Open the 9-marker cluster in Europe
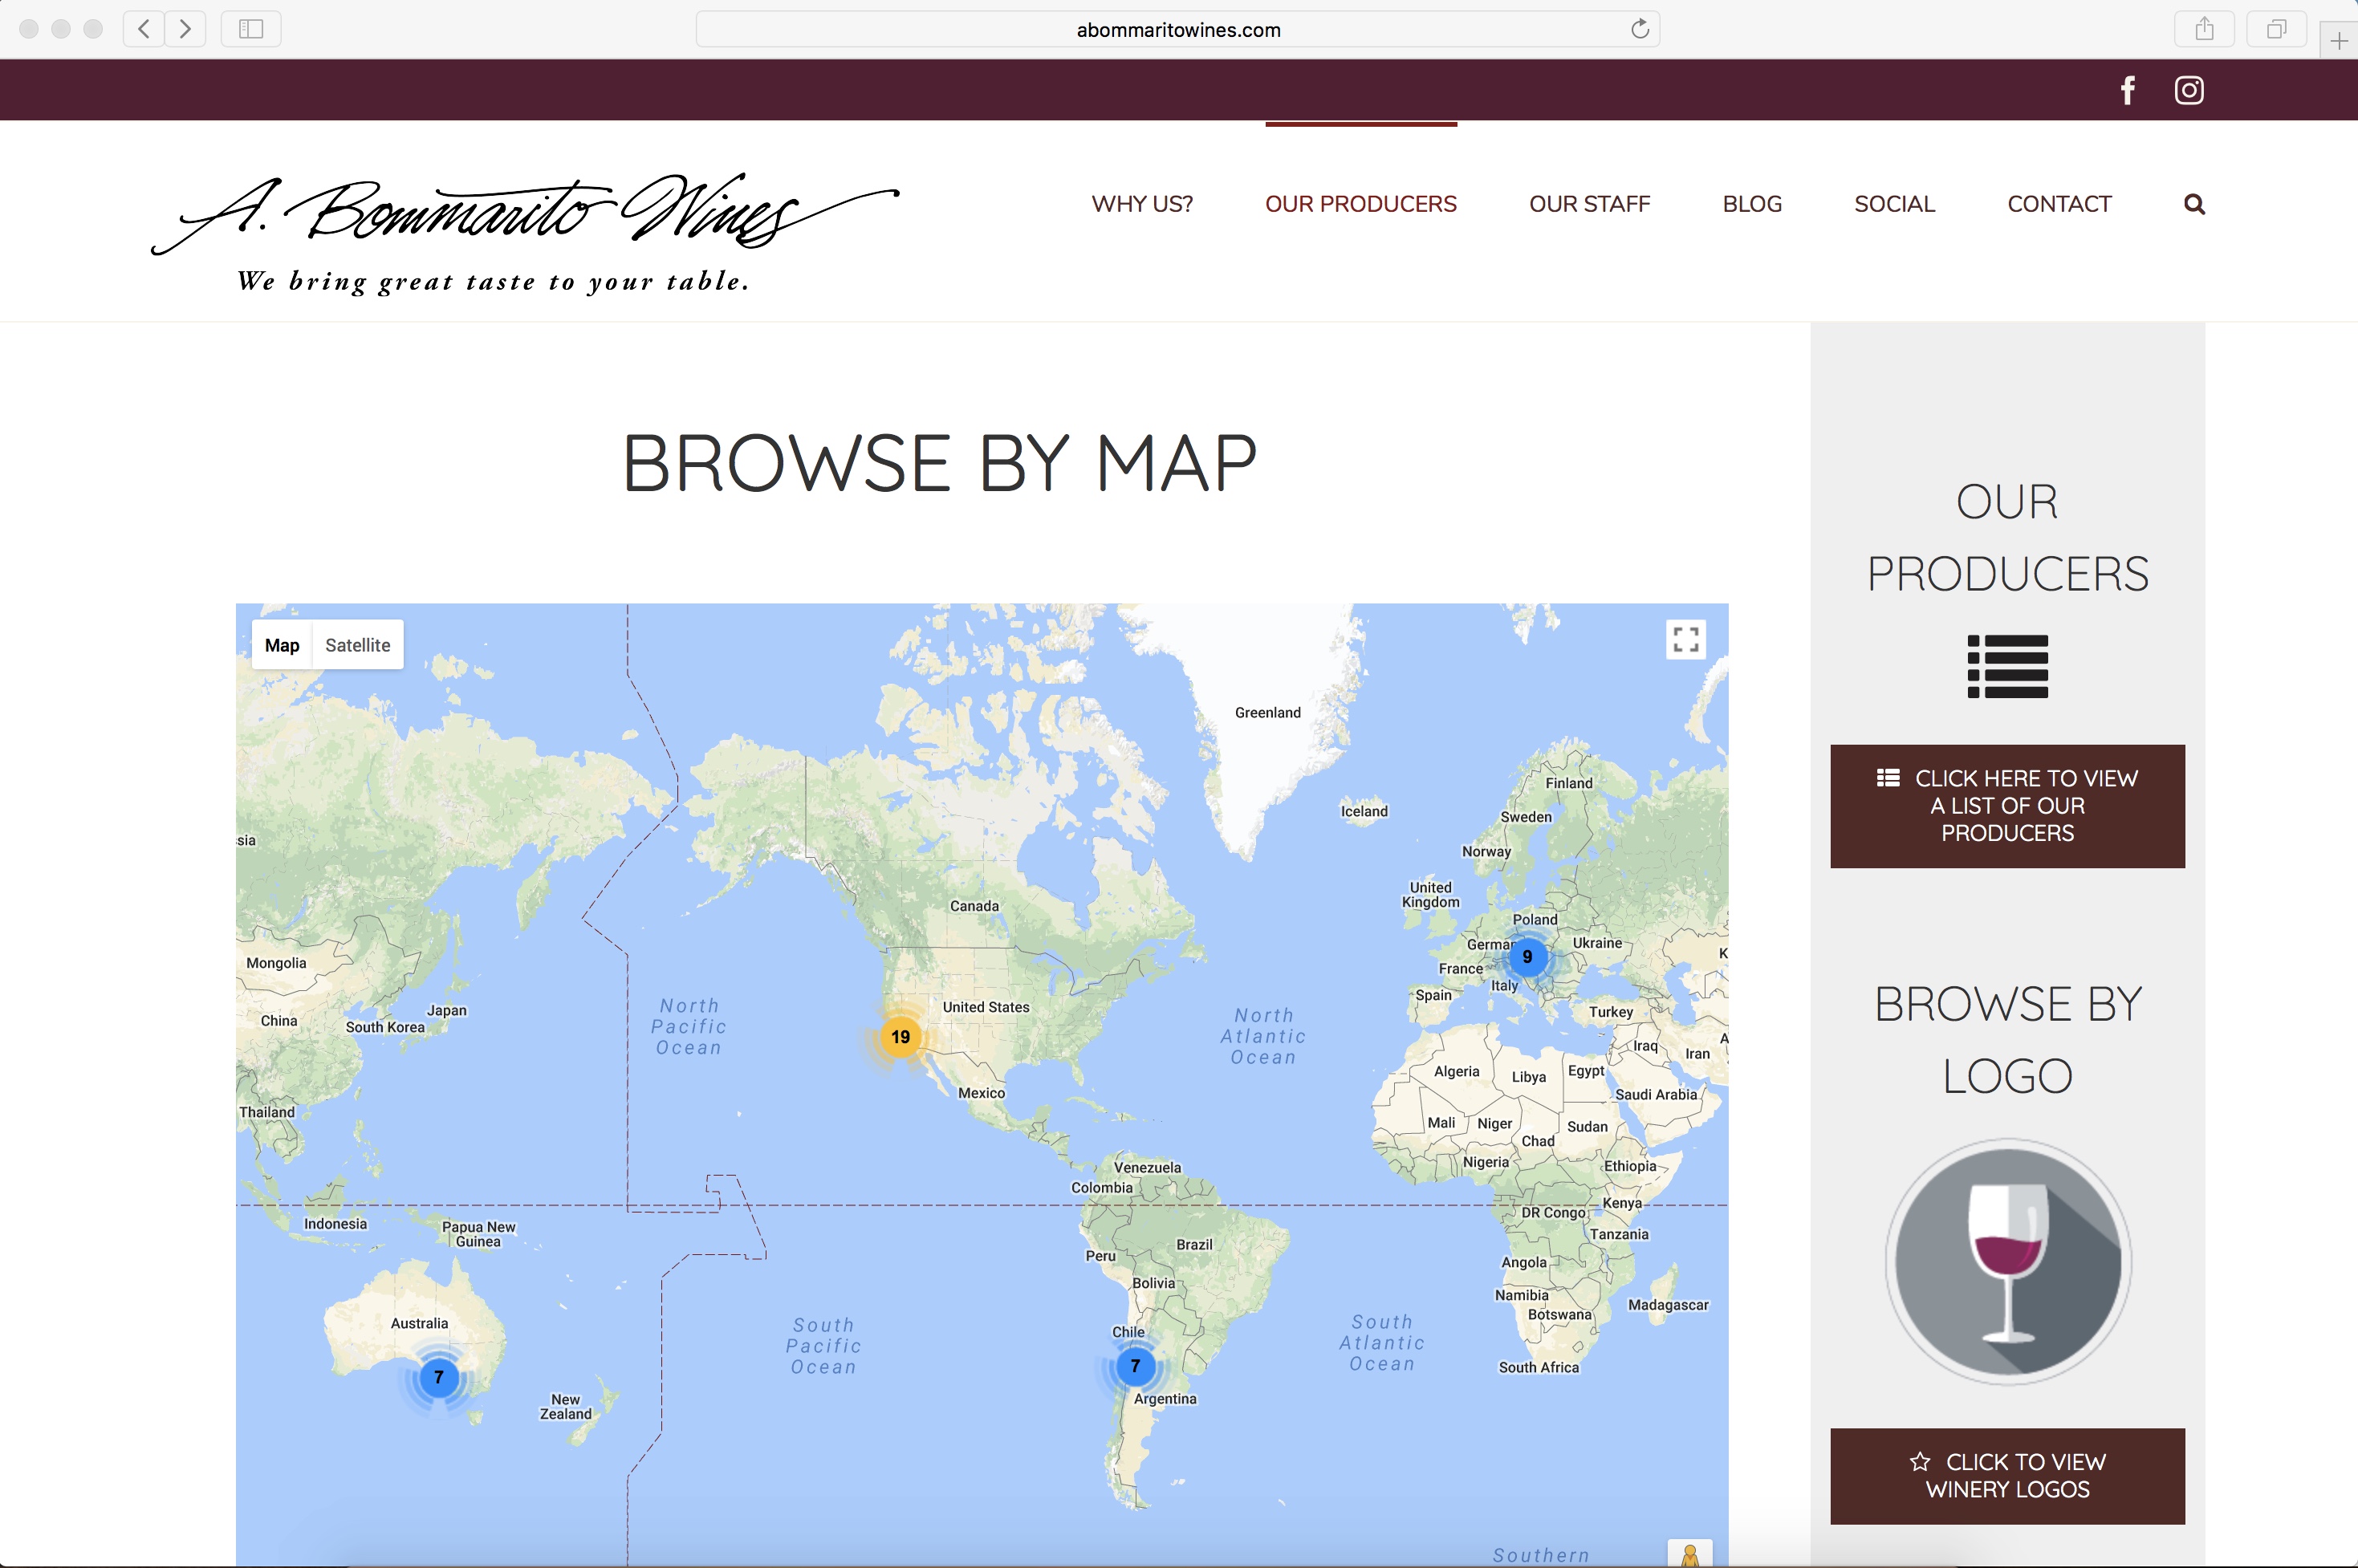 [x=1527, y=957]
